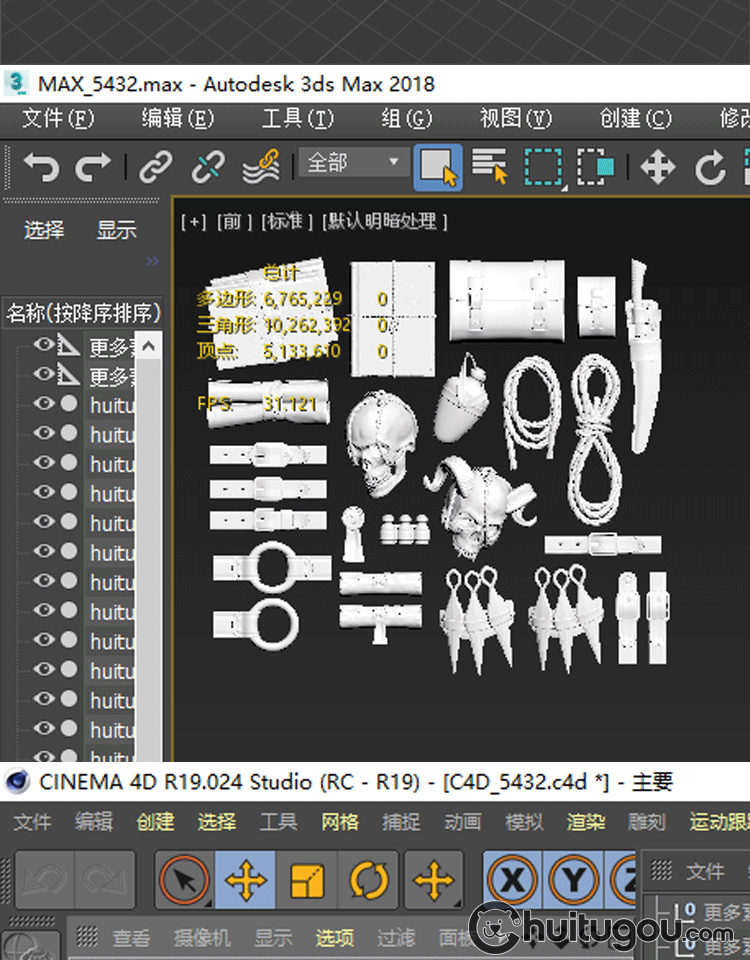Image resolution: width=750 pixels, height=960 pixels.
Task: Toggle the Window/Crossing selection icon
Action: (x=596, y=167)
